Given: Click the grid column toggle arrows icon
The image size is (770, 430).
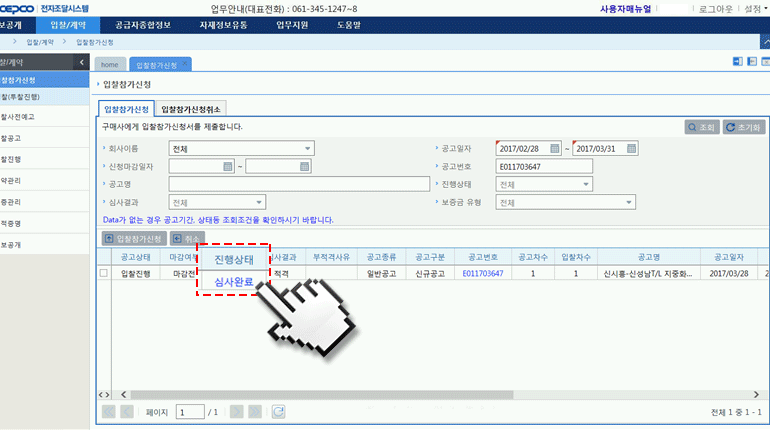Looking at the screenshot, I should point(104,395).
